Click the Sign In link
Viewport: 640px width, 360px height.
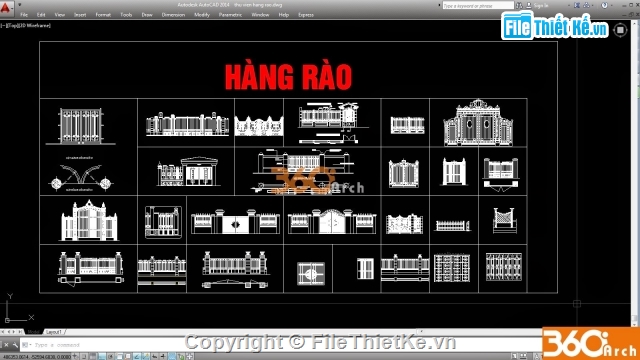click(x=541, y=5)
